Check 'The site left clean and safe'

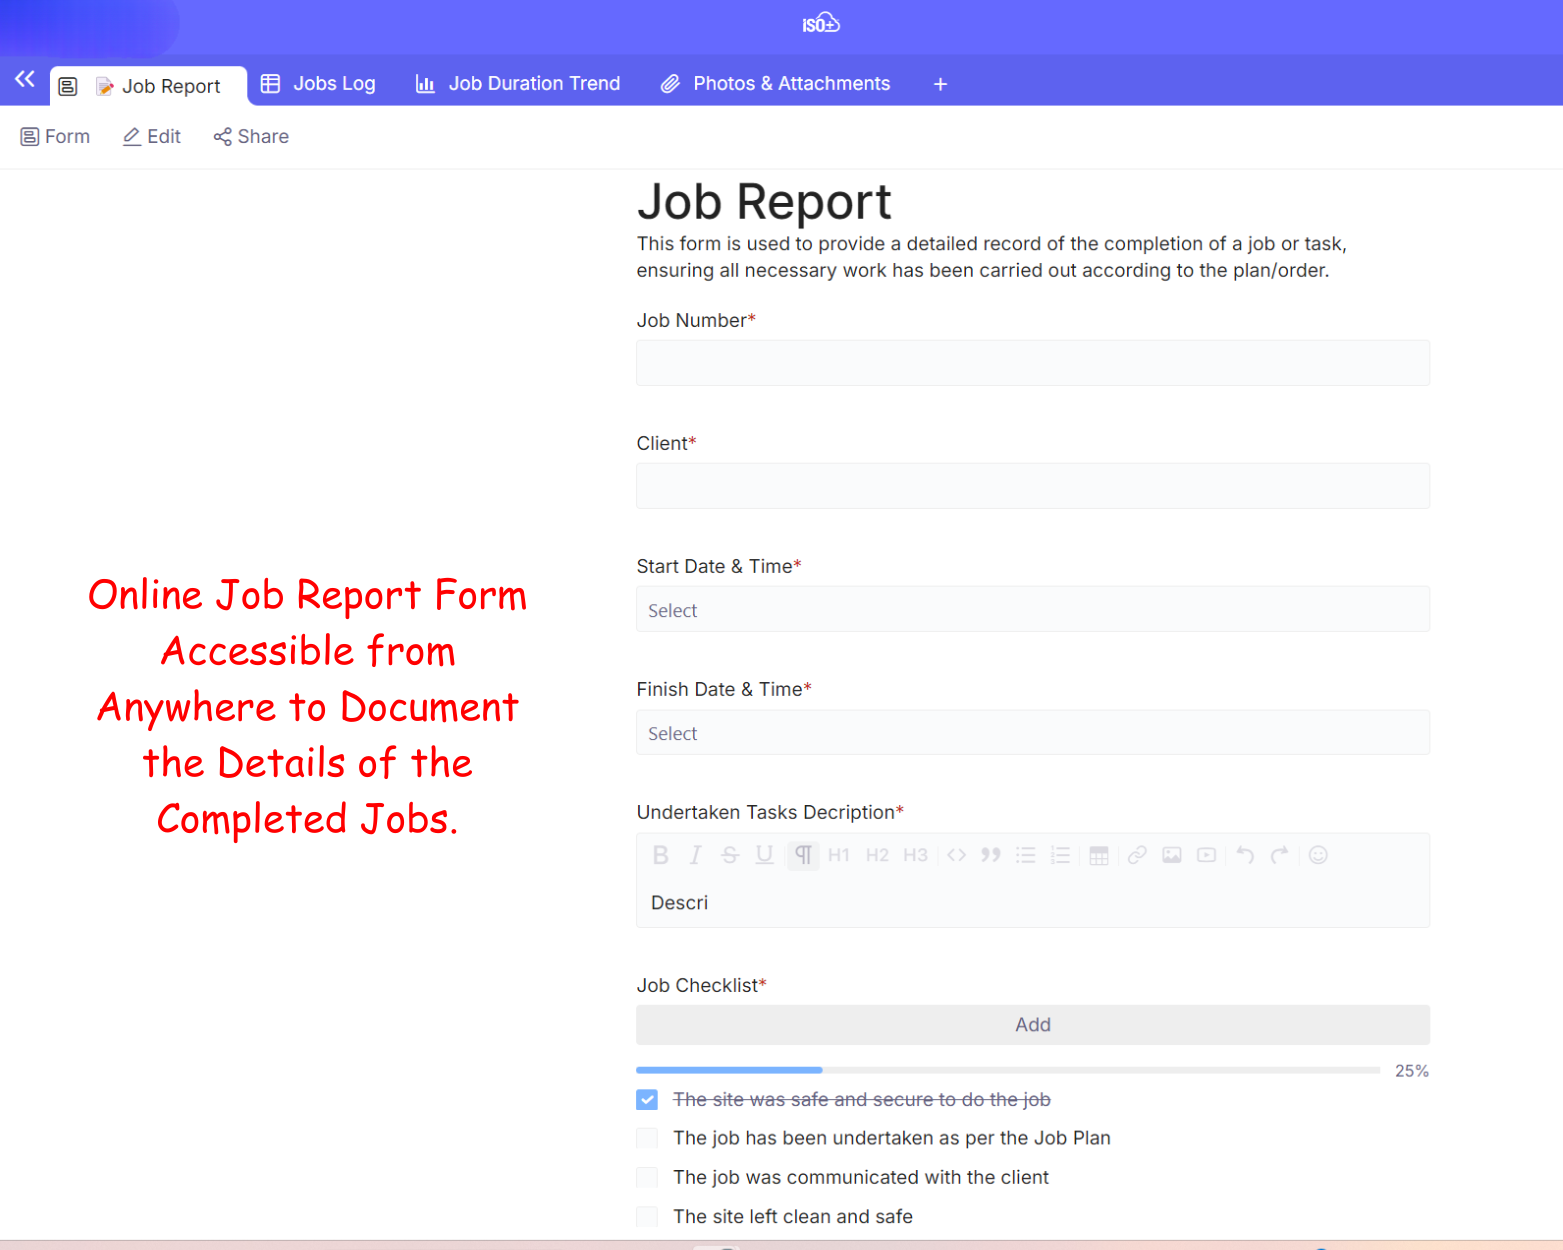pyautogui.click(x=647, y=1217)
